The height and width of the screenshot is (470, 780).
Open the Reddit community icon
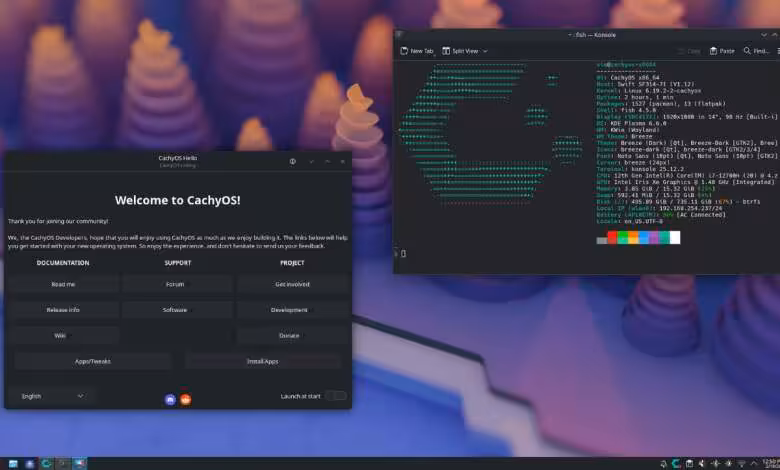pyautogui.click(x=186, y=399)
